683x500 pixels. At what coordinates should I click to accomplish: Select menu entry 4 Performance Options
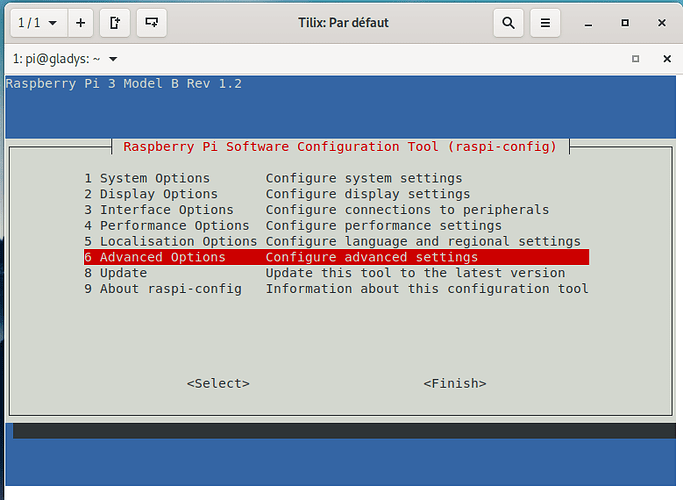[x=336, y=226]
